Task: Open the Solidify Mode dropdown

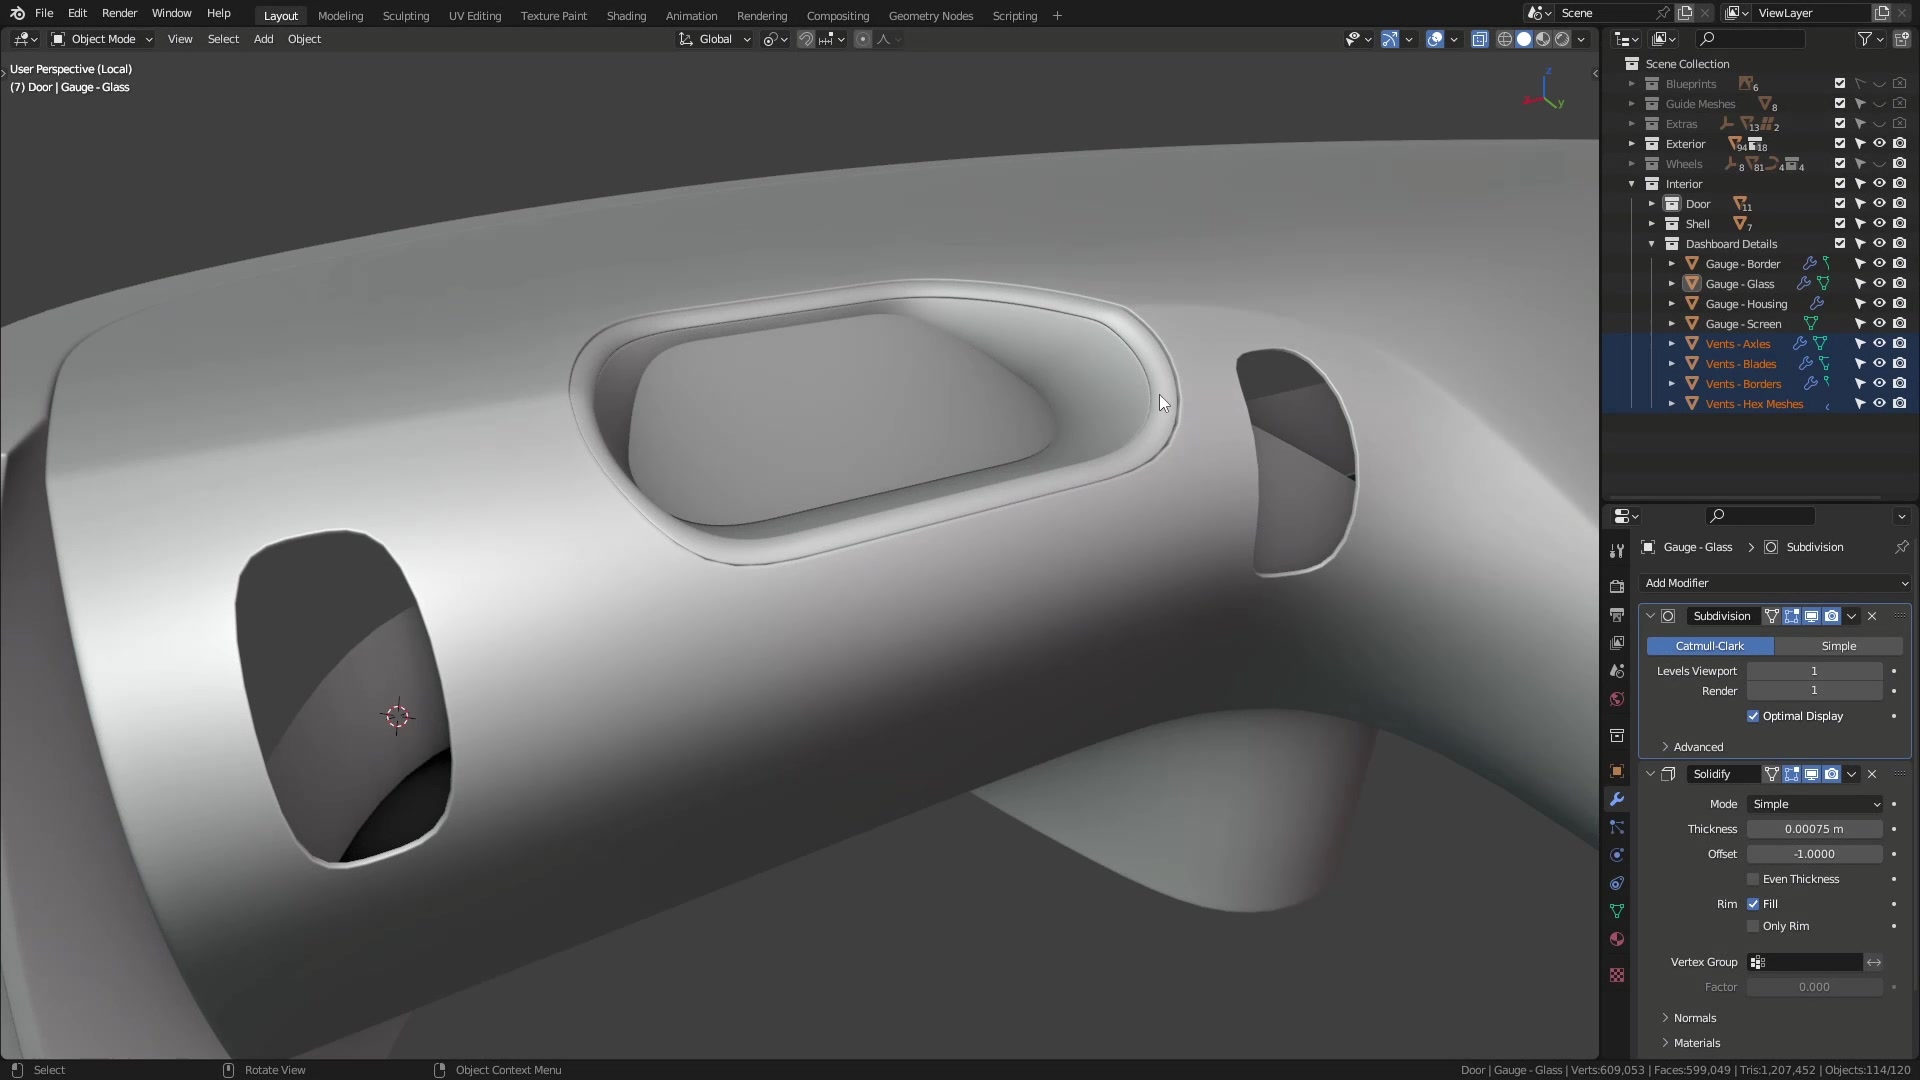Action: point(1815,804)
